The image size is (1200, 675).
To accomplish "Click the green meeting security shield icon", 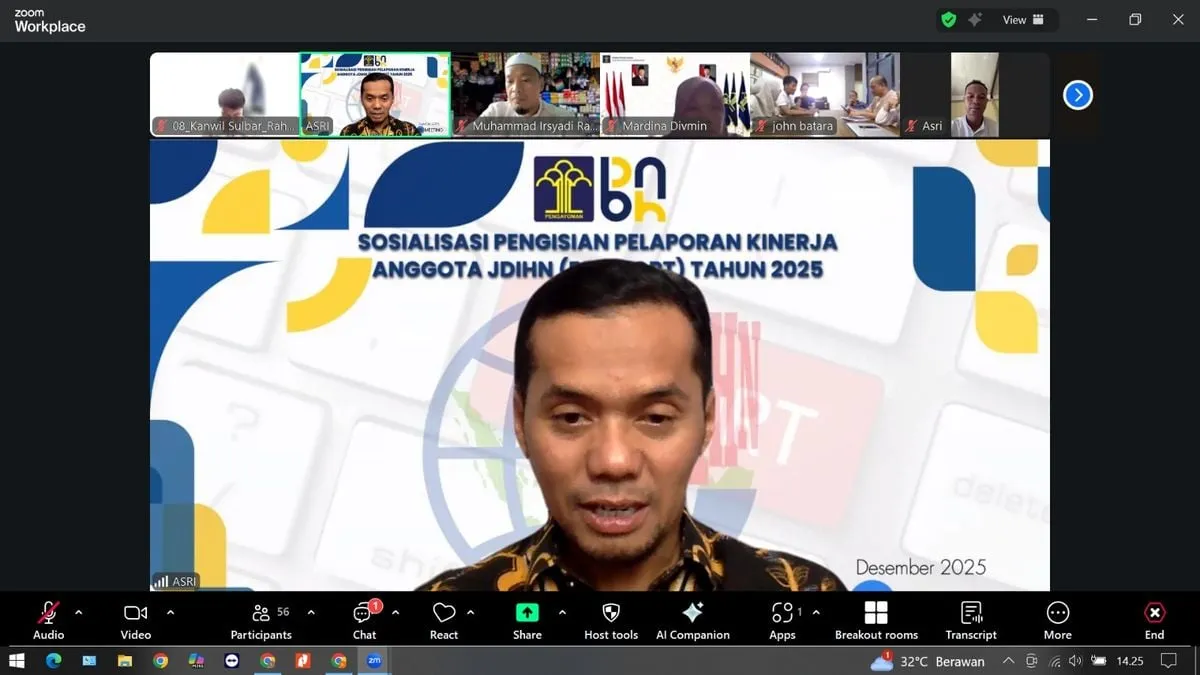I will tap(949, 20).
